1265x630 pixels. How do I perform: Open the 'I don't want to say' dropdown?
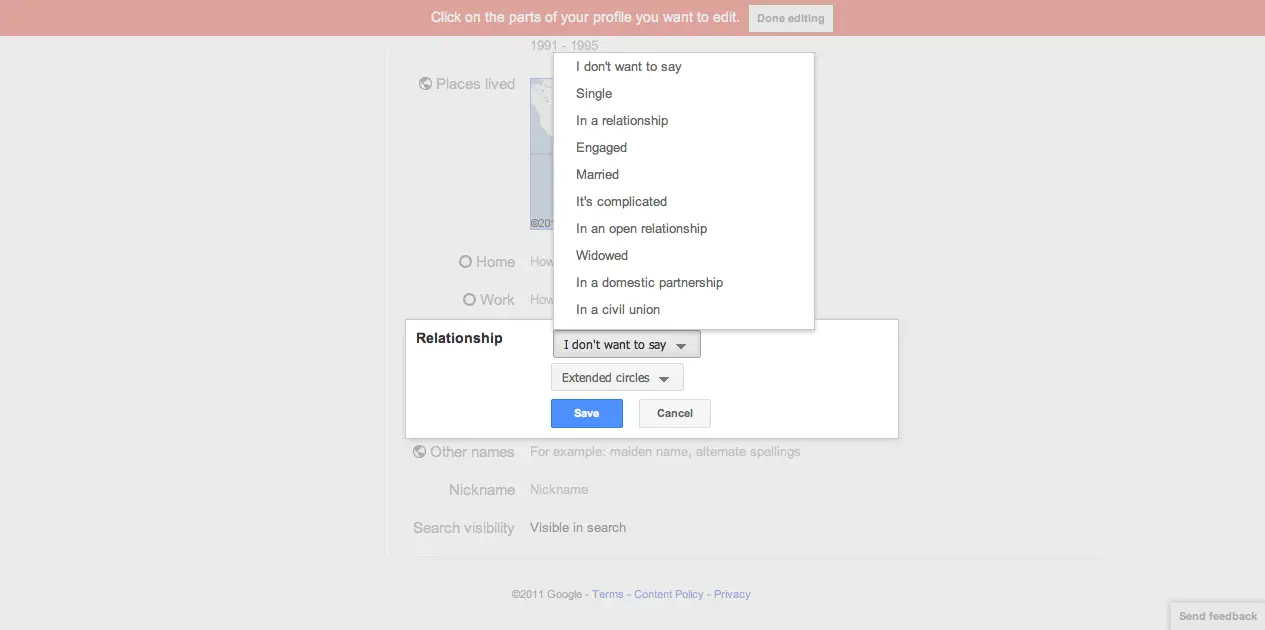626,345
